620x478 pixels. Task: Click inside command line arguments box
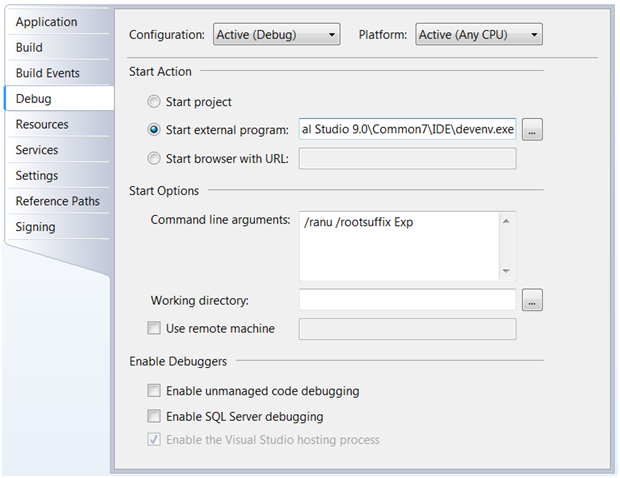pos(399,246)
